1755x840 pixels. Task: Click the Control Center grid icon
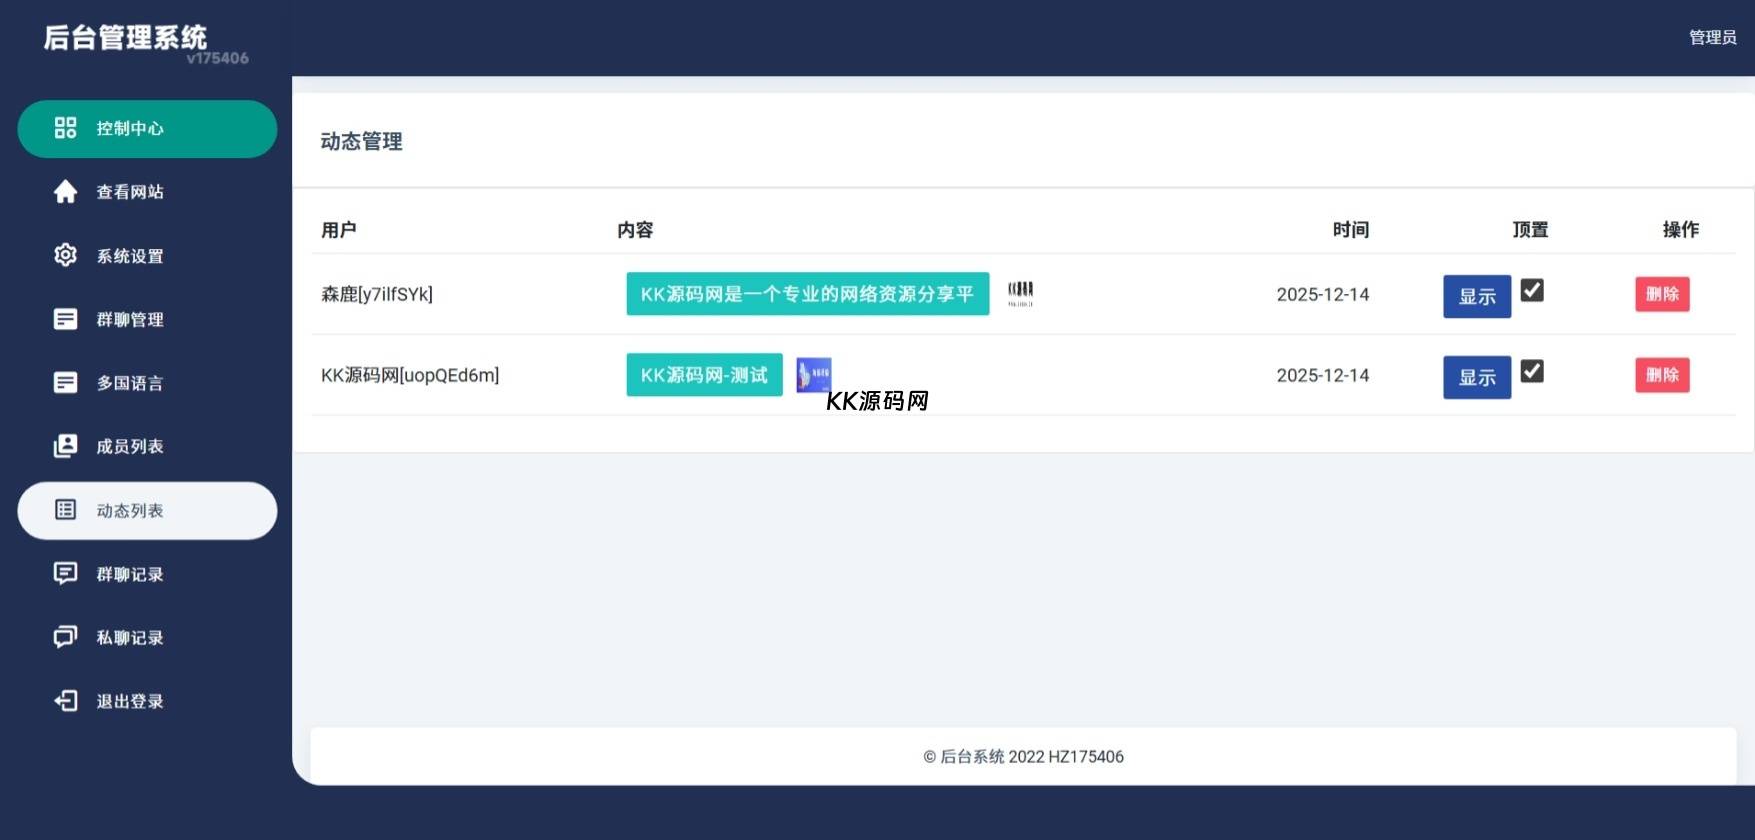coord(65,128)
